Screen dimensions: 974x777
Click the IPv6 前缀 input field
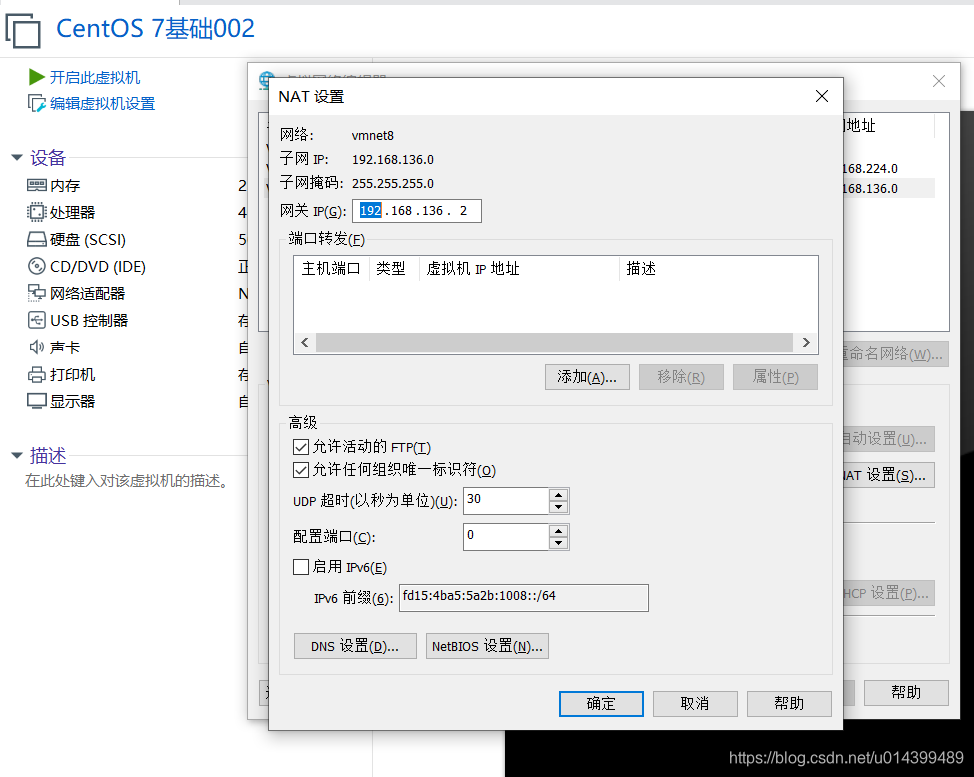[524, 598]
